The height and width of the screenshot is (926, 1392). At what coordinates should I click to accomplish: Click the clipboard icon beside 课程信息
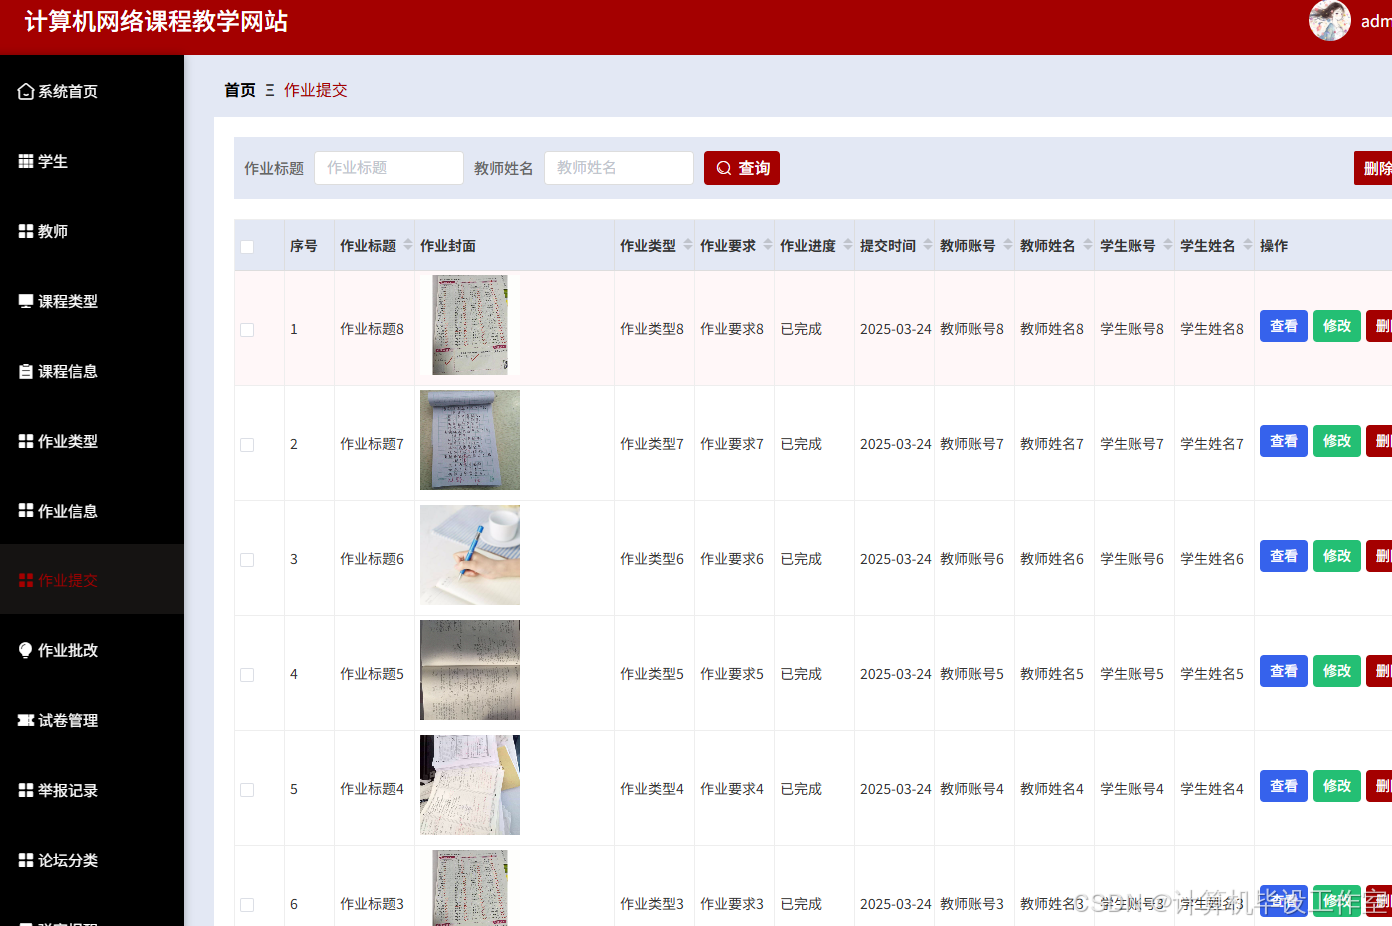coord(26,371)
